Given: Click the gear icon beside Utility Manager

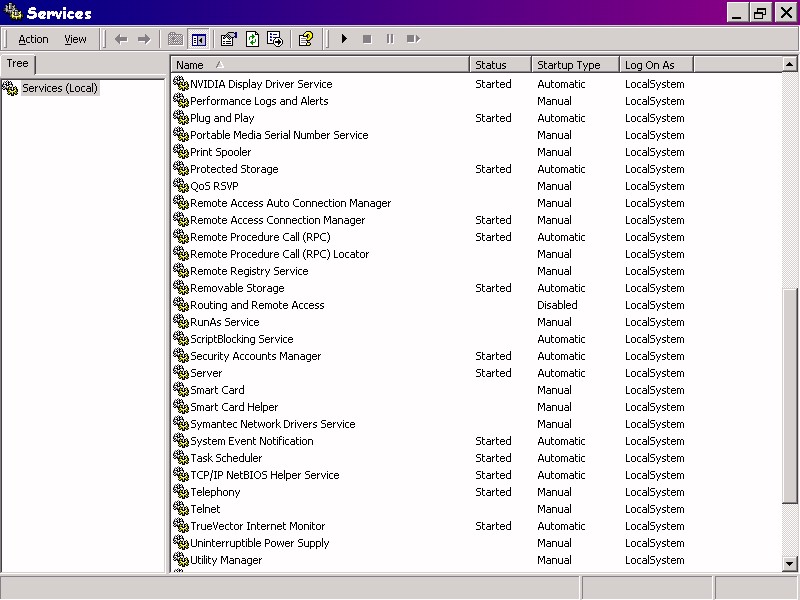Looking at the screenshot, I should click(181, 559).
